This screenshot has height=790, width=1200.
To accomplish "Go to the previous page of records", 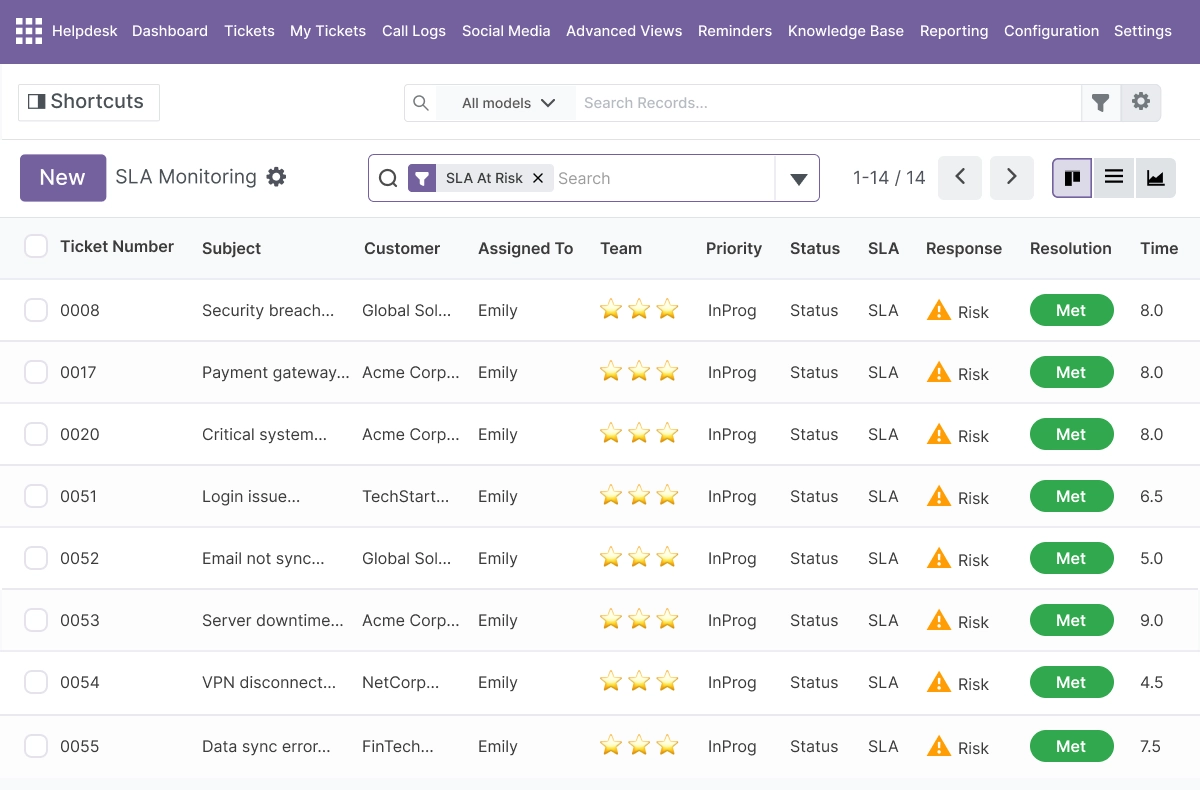I will (x=960, y=177).
